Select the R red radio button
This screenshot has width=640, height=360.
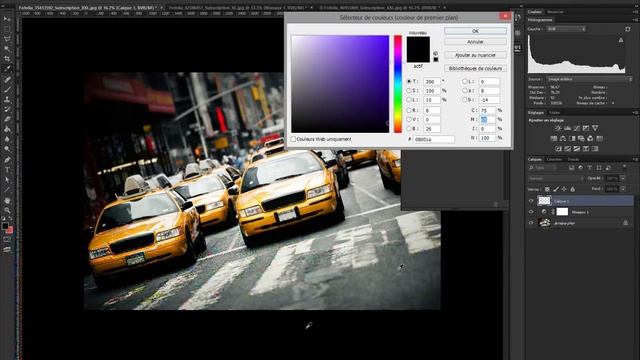(409, 110)
